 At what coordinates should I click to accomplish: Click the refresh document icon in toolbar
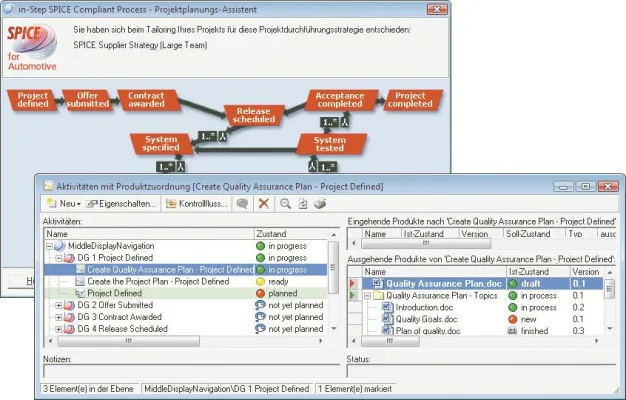[x=303, y=204]
